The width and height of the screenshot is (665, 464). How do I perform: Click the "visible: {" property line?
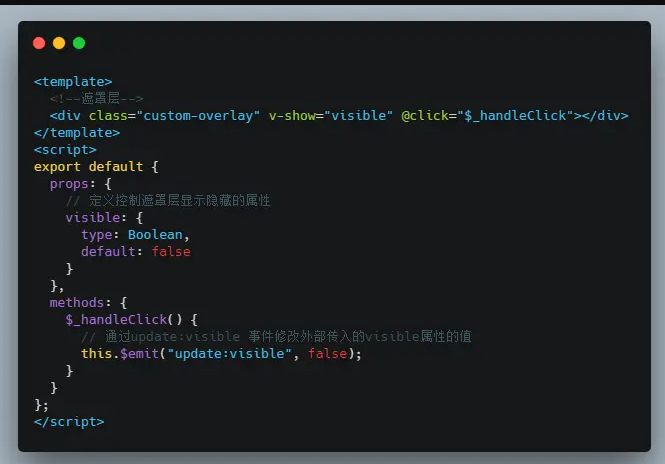pos(104,218)
